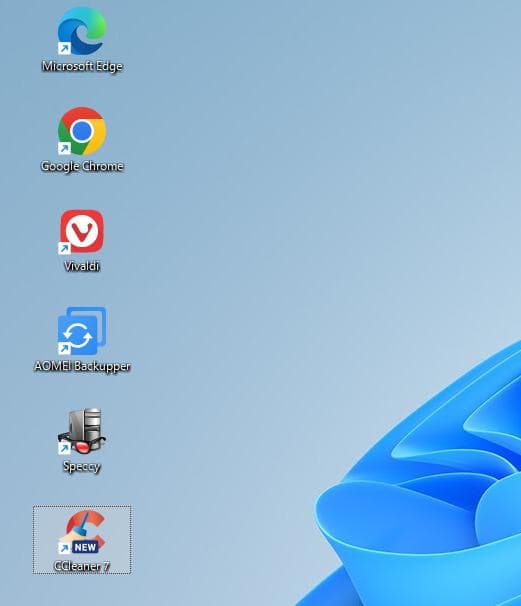
Task: Select the Google Chrome desktop icon
Action: click(82, 131)
